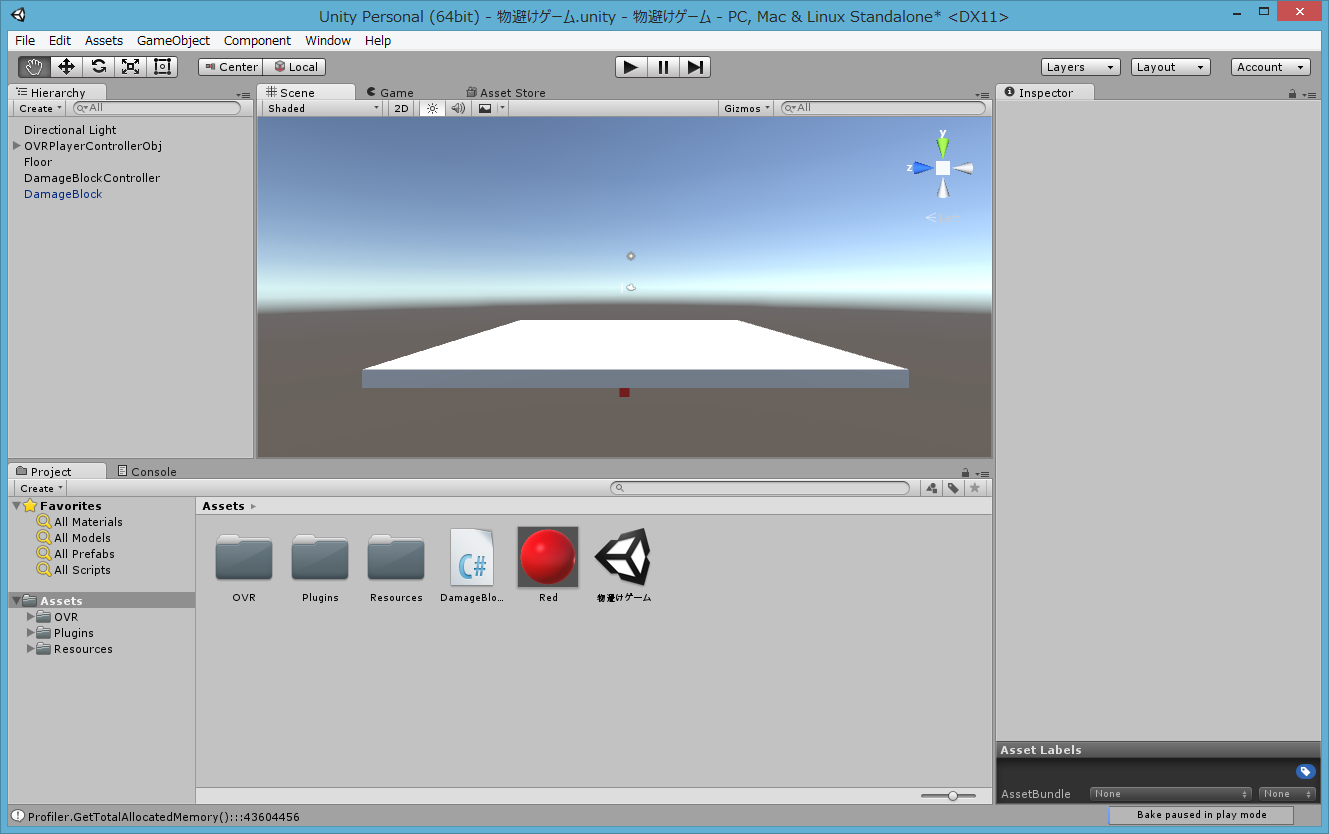Open Project panel Create dropdown
Viewport: 1329px width, 834px height.
point(41,488)
